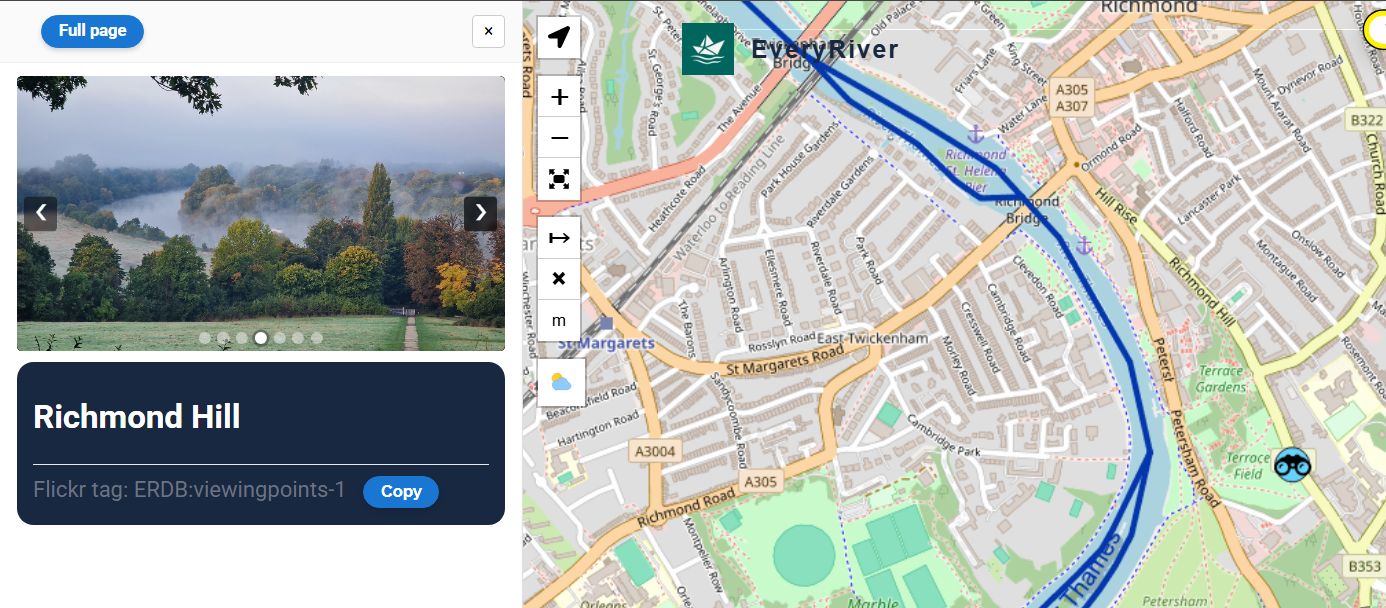
Task: Zoom out on the map
Action: click(x=559, y=138)
